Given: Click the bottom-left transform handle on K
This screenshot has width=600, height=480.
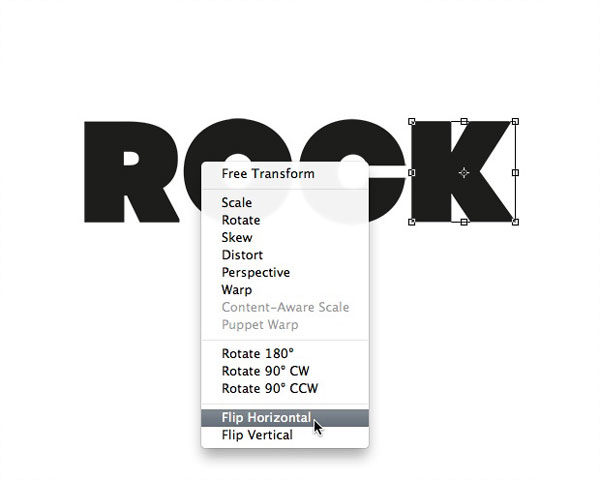Looking at the screenshot, I should (x=412, y=222).
